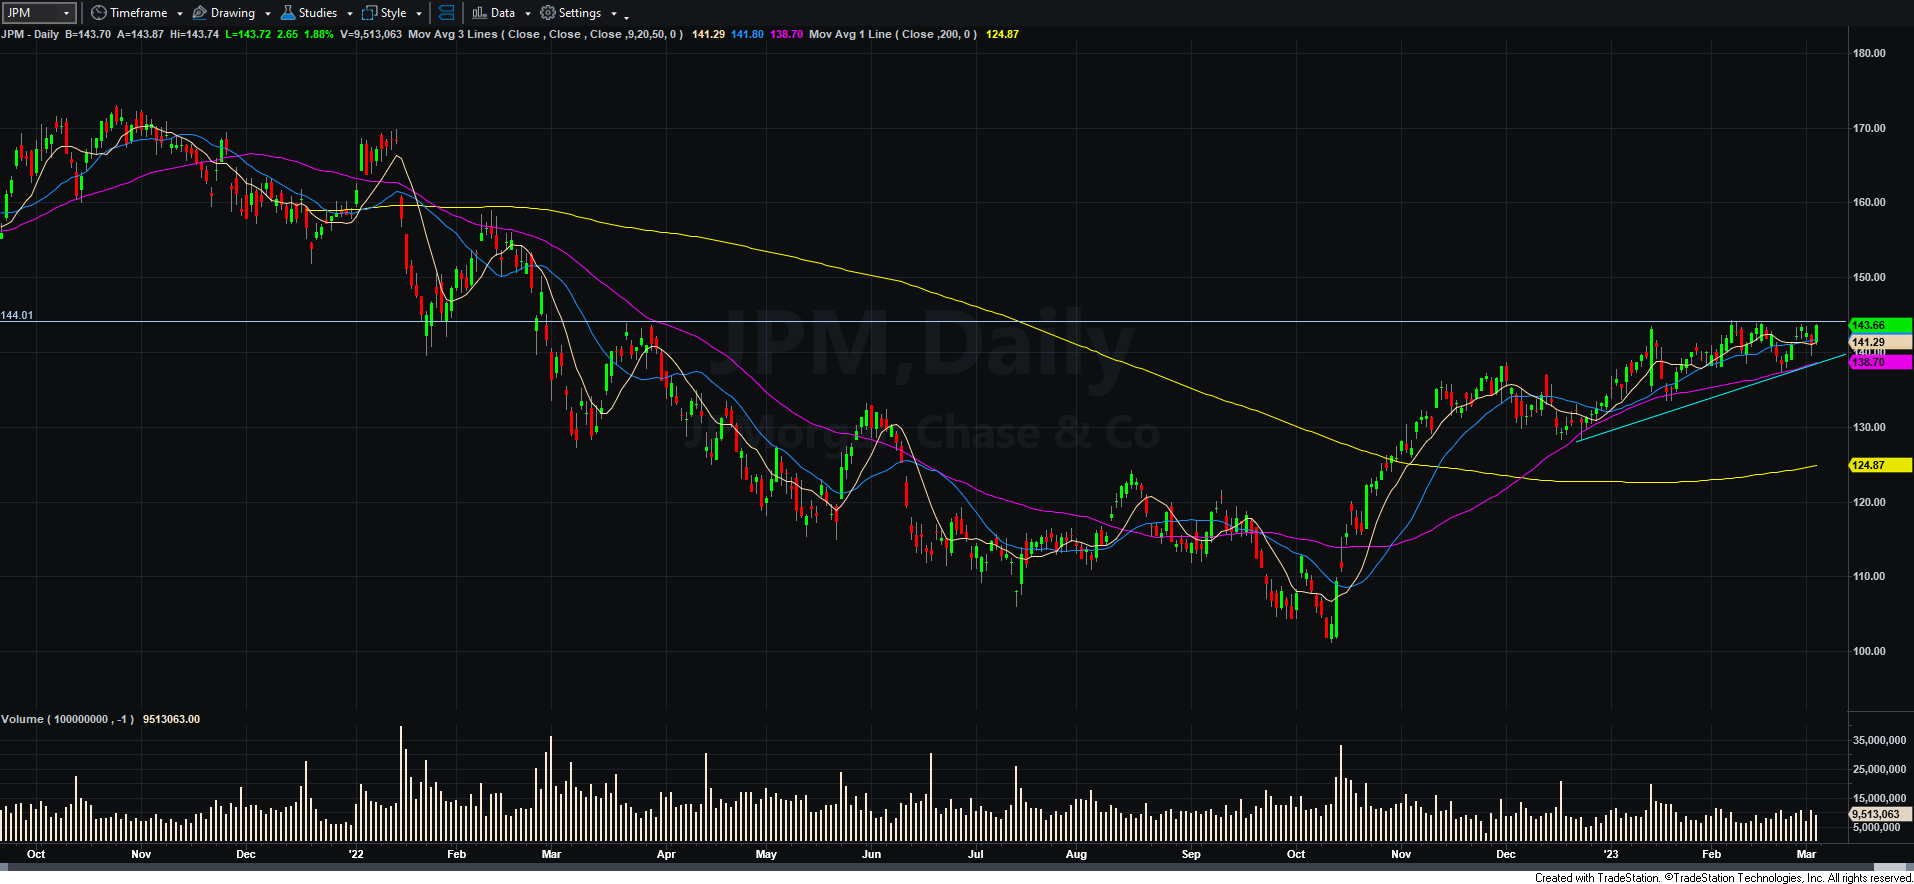Image resolution: width=1914 pixels, height=884 pixels.
Task: Expand the Timeframe dropdown arrow
Action: tap(180, 14)
